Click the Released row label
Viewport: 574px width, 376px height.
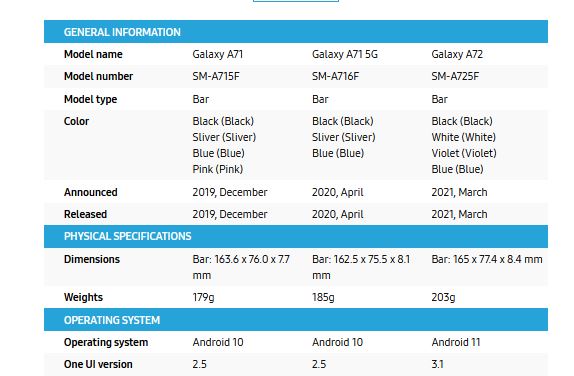[x=85, y=214]
